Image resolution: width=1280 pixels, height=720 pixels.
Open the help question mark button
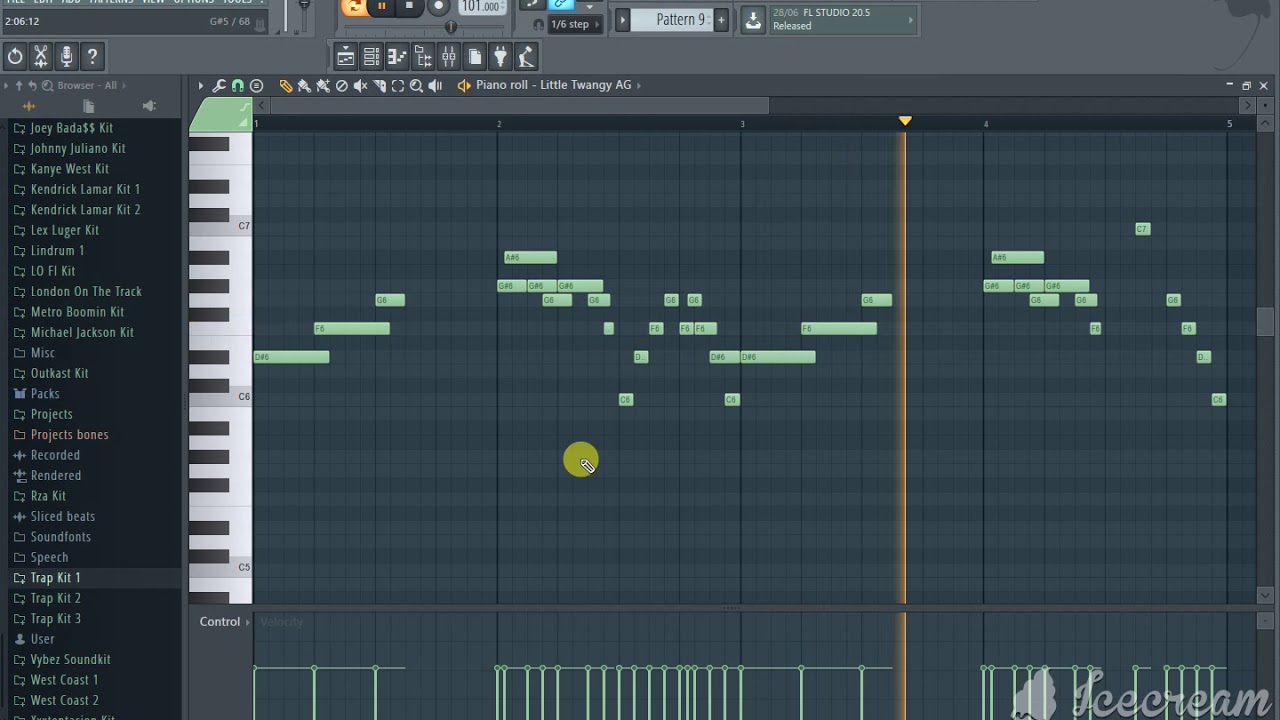(x=92, y=57)
